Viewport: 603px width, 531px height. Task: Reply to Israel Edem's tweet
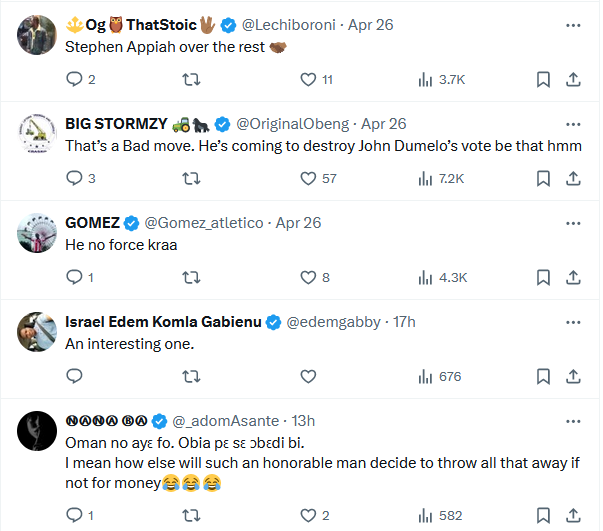(x=74, y=376)
